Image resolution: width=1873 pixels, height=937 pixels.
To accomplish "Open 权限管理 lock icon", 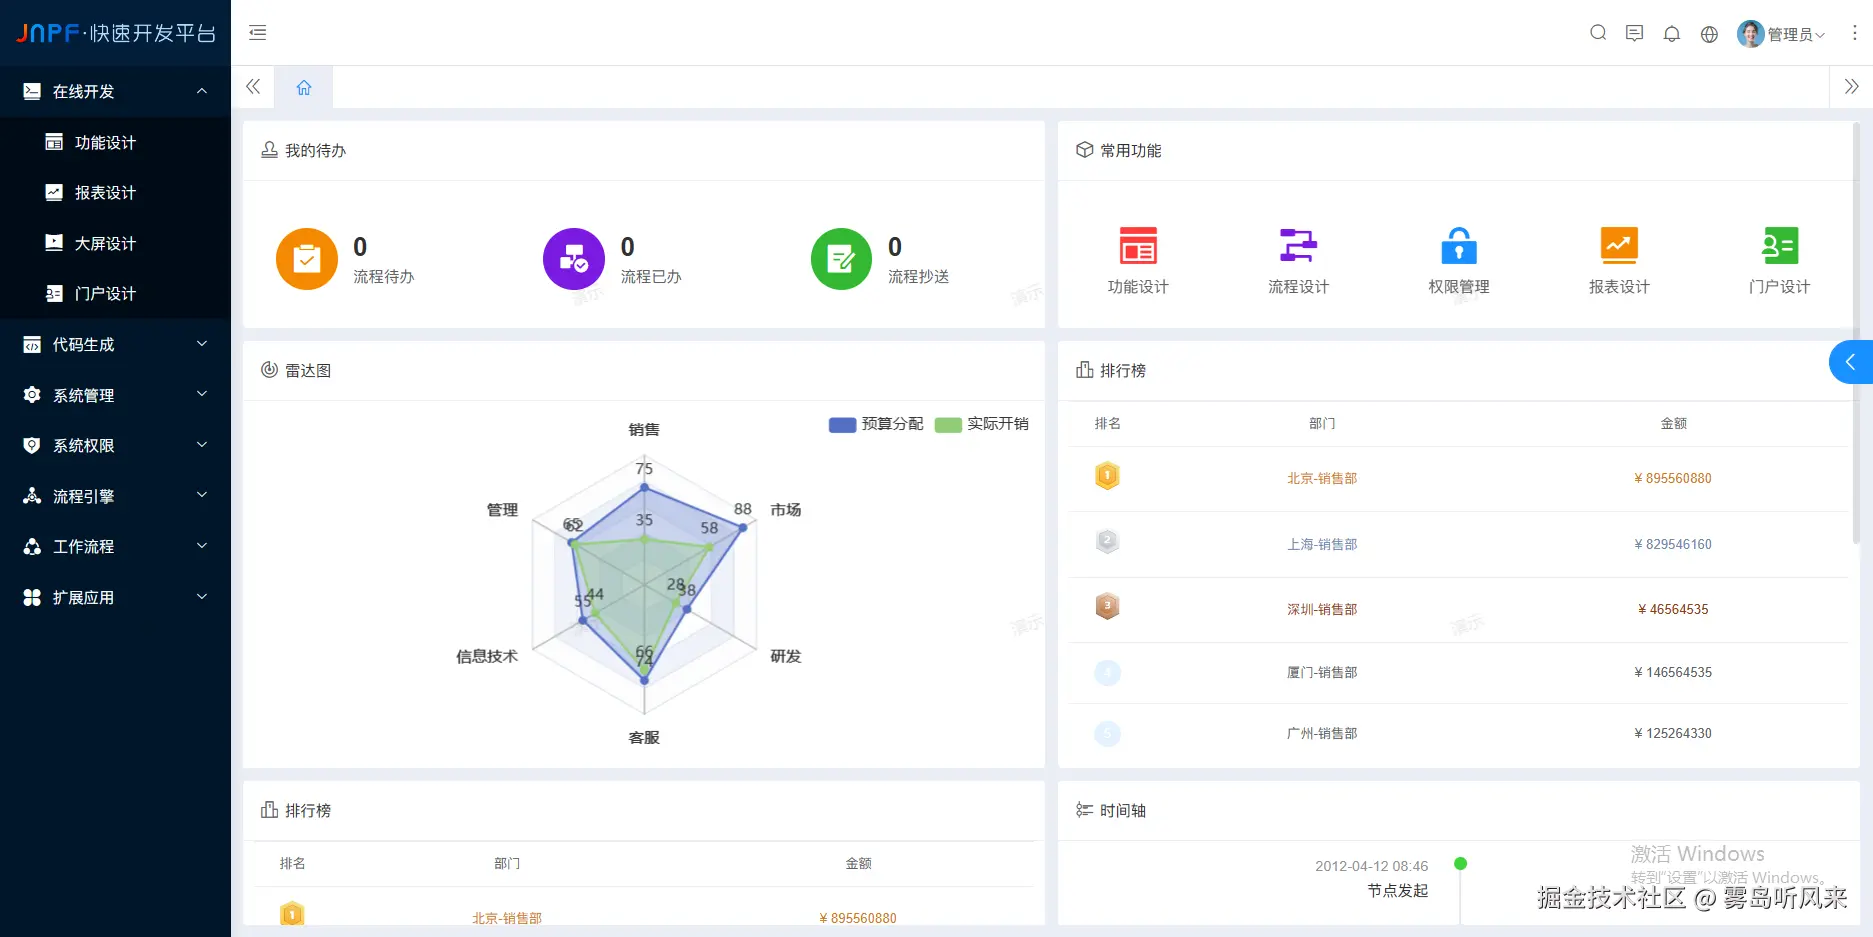I will tap(1459, 245).
